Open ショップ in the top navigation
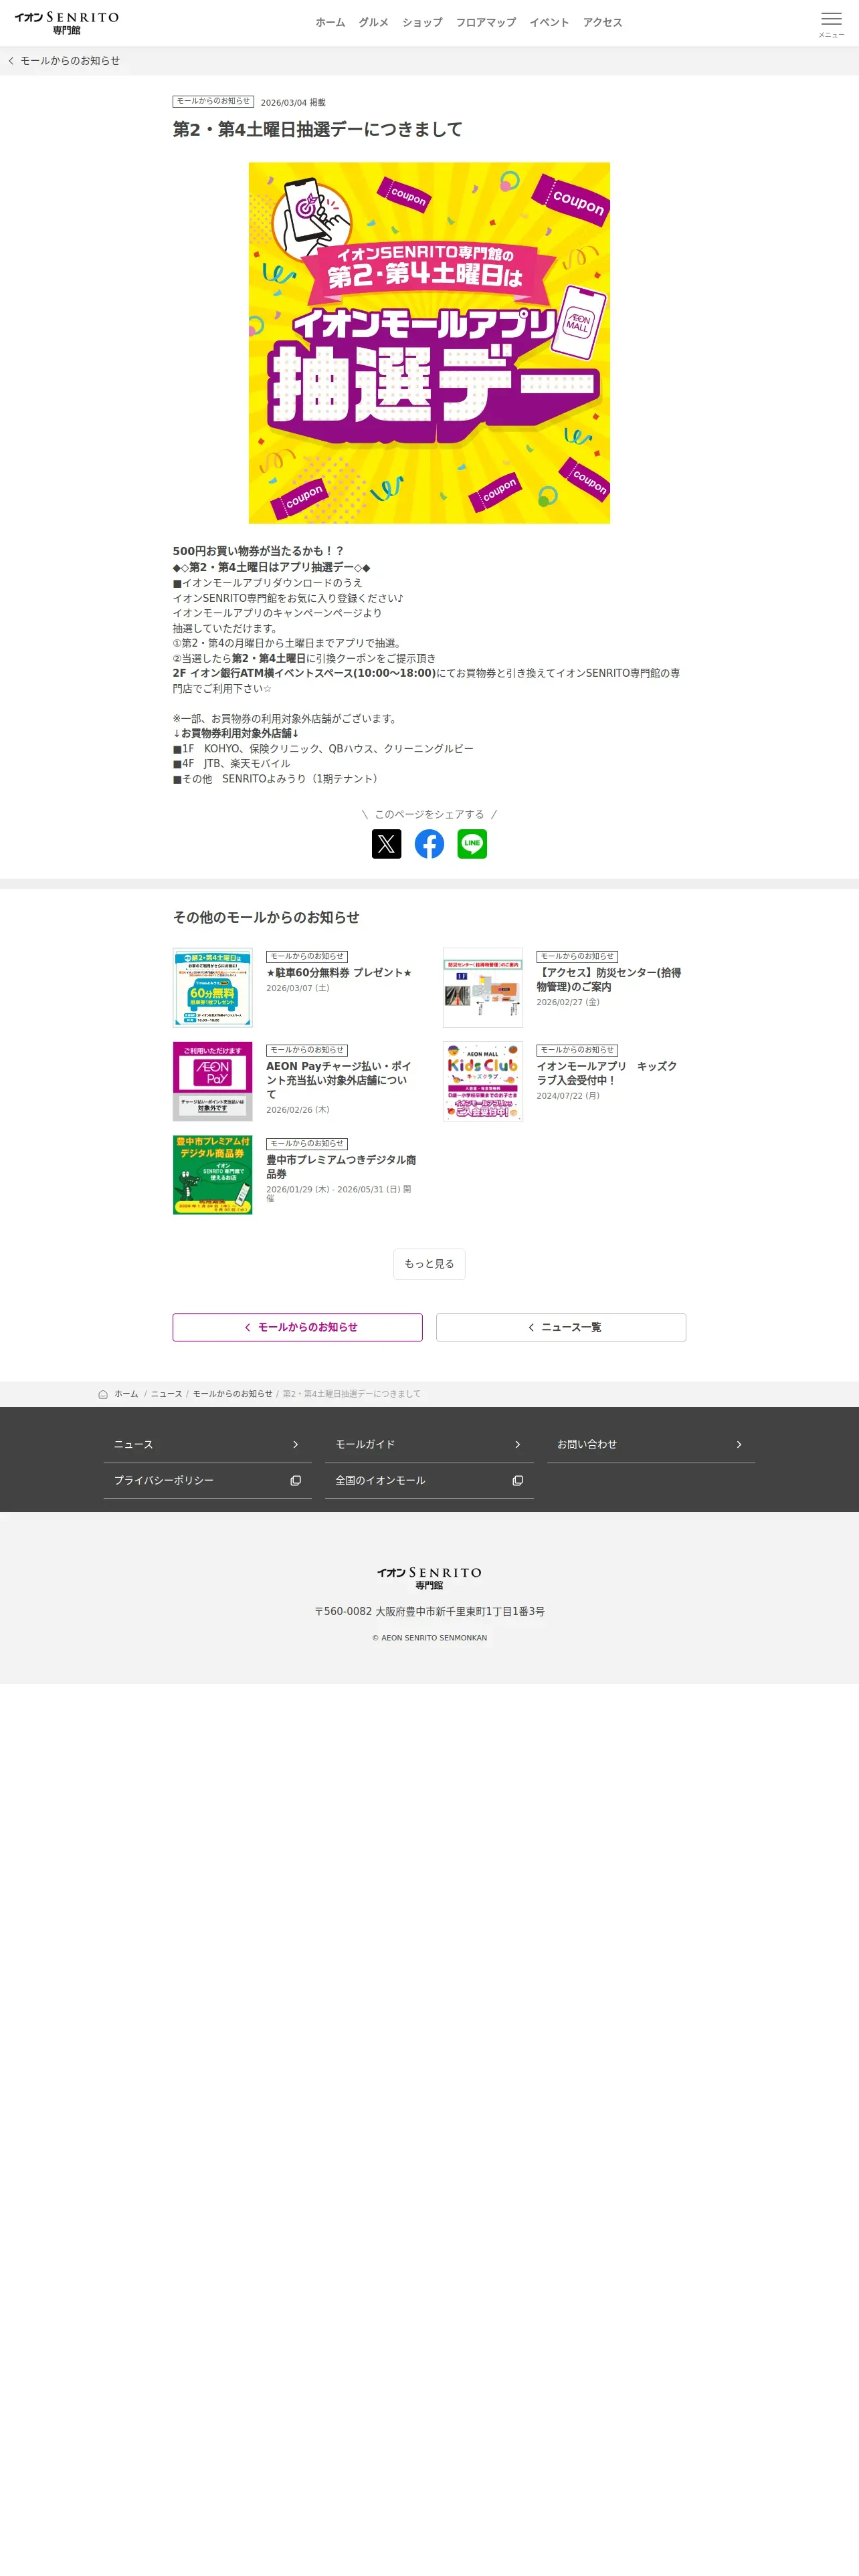The height and width of the screenshot is (2576, 859). (x=422, y=23)
